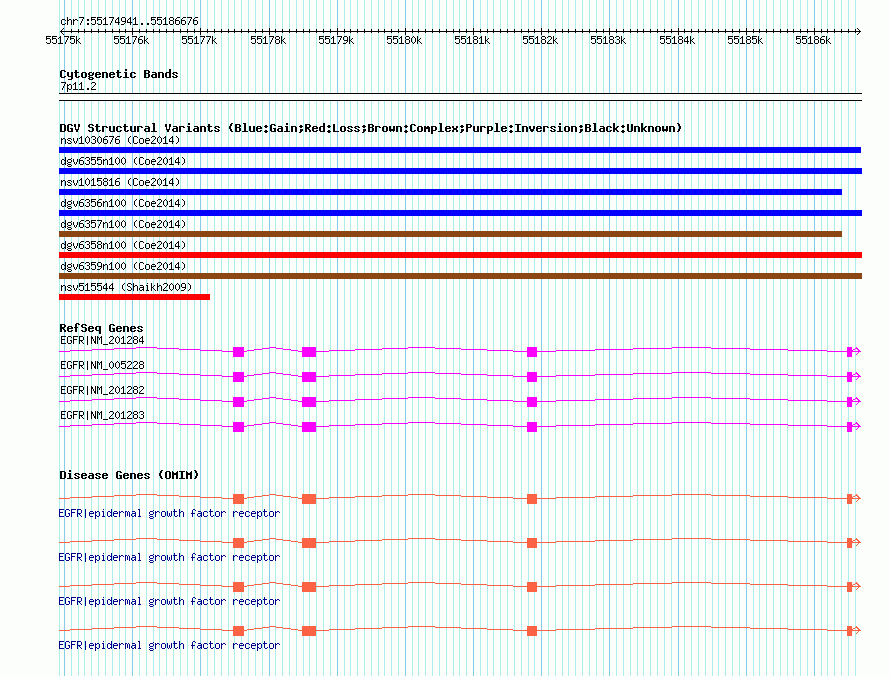
Task: Click the 55184k ruler label
Action: 677,41
